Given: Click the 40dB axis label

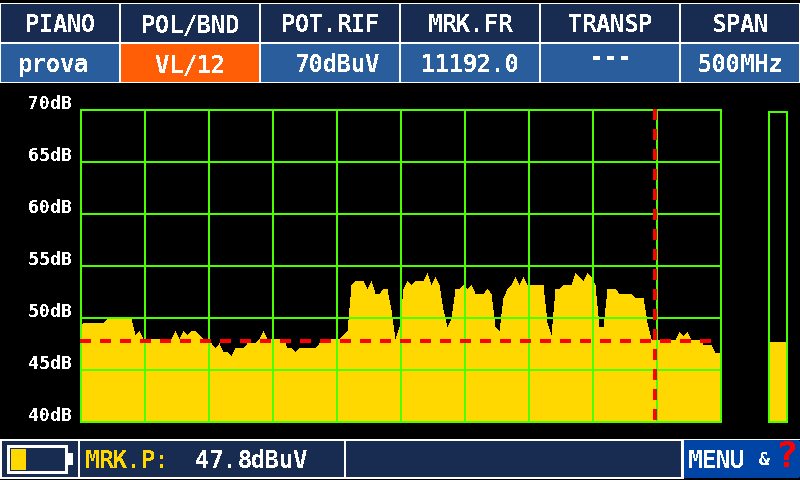Looking at the screenshot, I should (x=50, y=415).
